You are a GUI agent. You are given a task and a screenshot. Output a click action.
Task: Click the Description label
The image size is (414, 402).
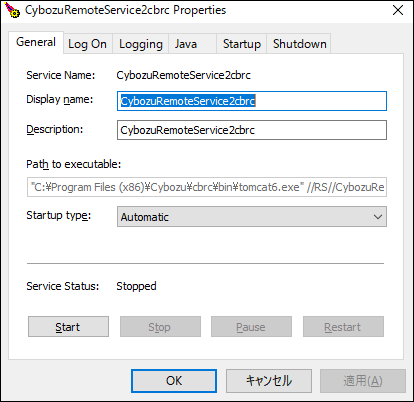point(55,129)
